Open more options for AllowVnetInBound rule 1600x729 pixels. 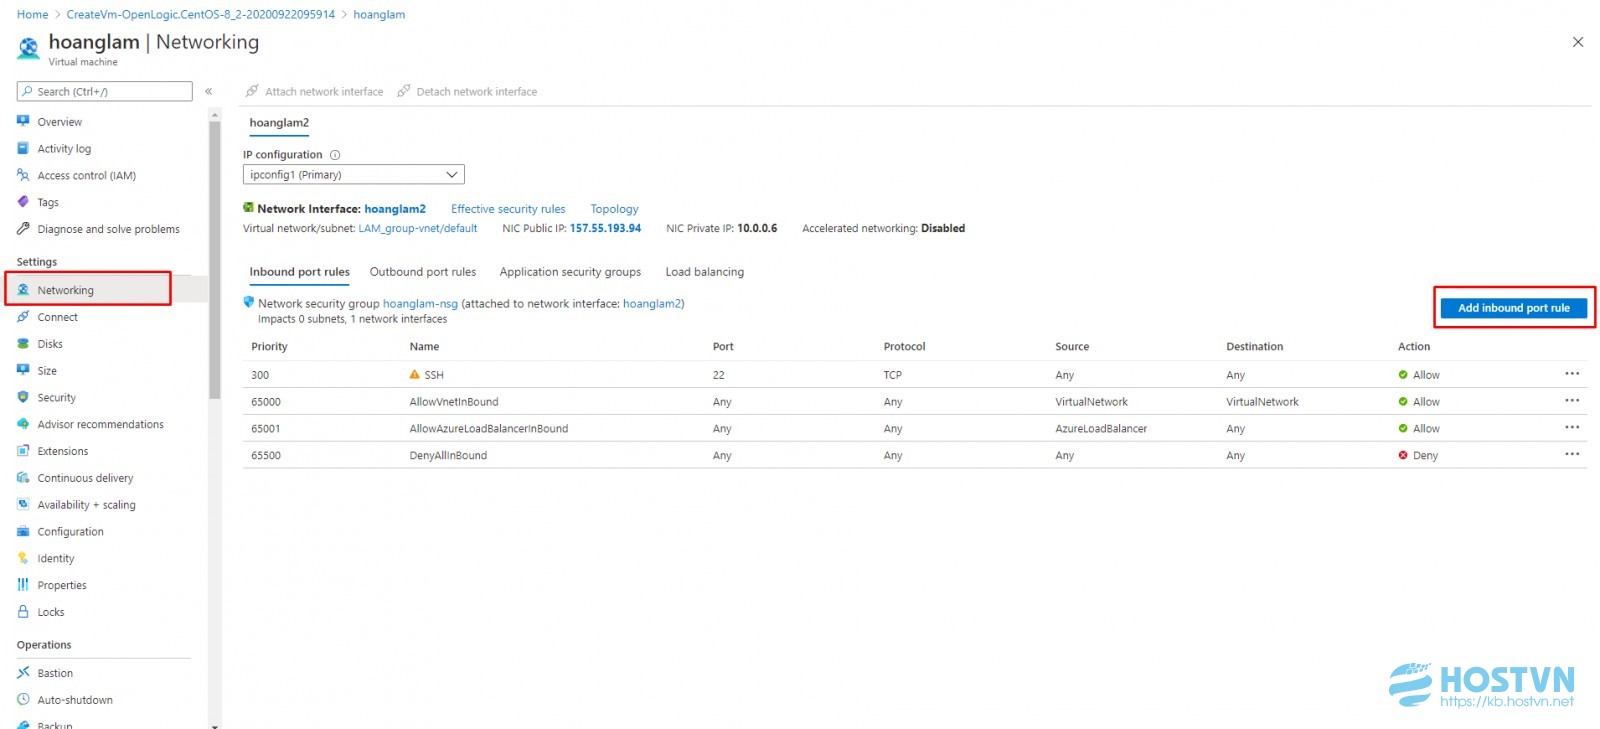click(1572, 401)
